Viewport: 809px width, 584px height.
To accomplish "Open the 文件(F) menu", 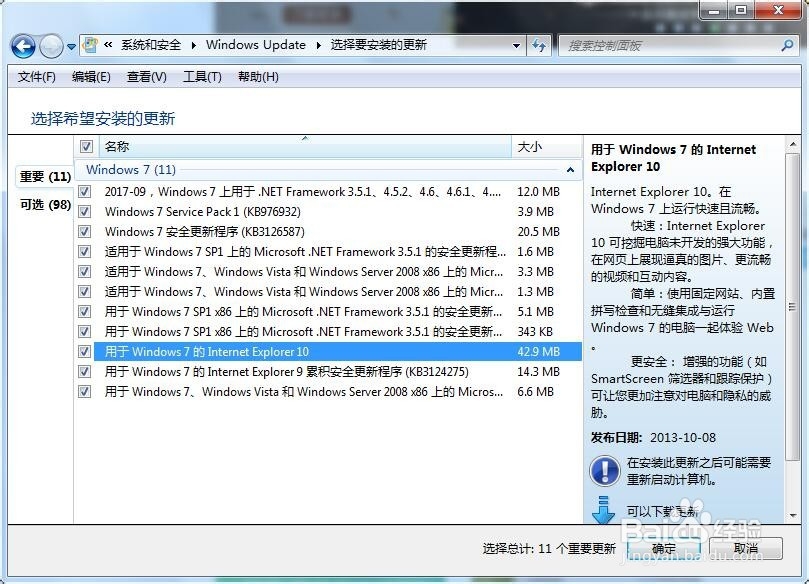I will click(x=37, y=77).
